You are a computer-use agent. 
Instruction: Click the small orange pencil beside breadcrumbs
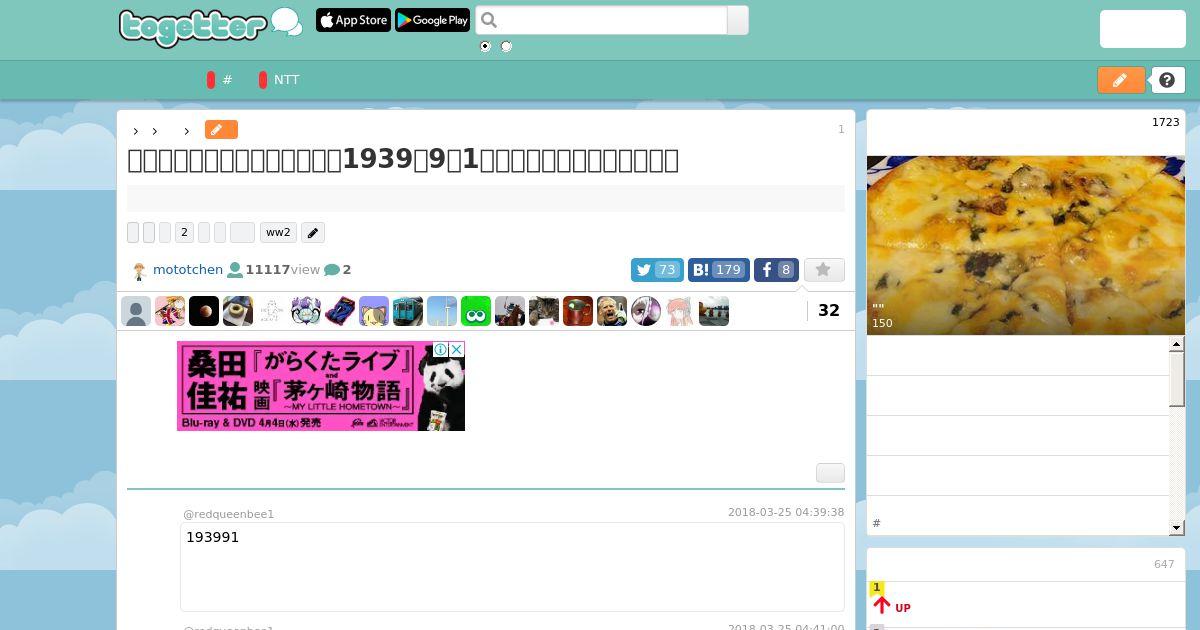pos(221,130)
